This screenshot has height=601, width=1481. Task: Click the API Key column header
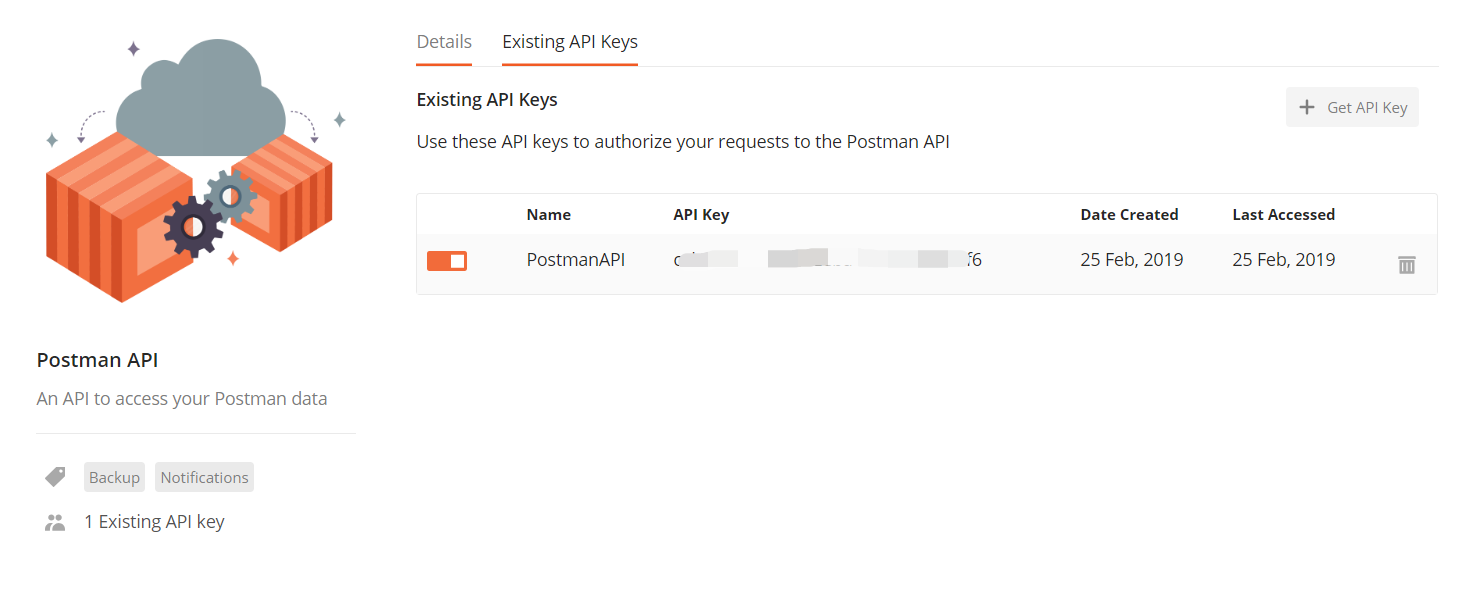click(x=701, y=214)
